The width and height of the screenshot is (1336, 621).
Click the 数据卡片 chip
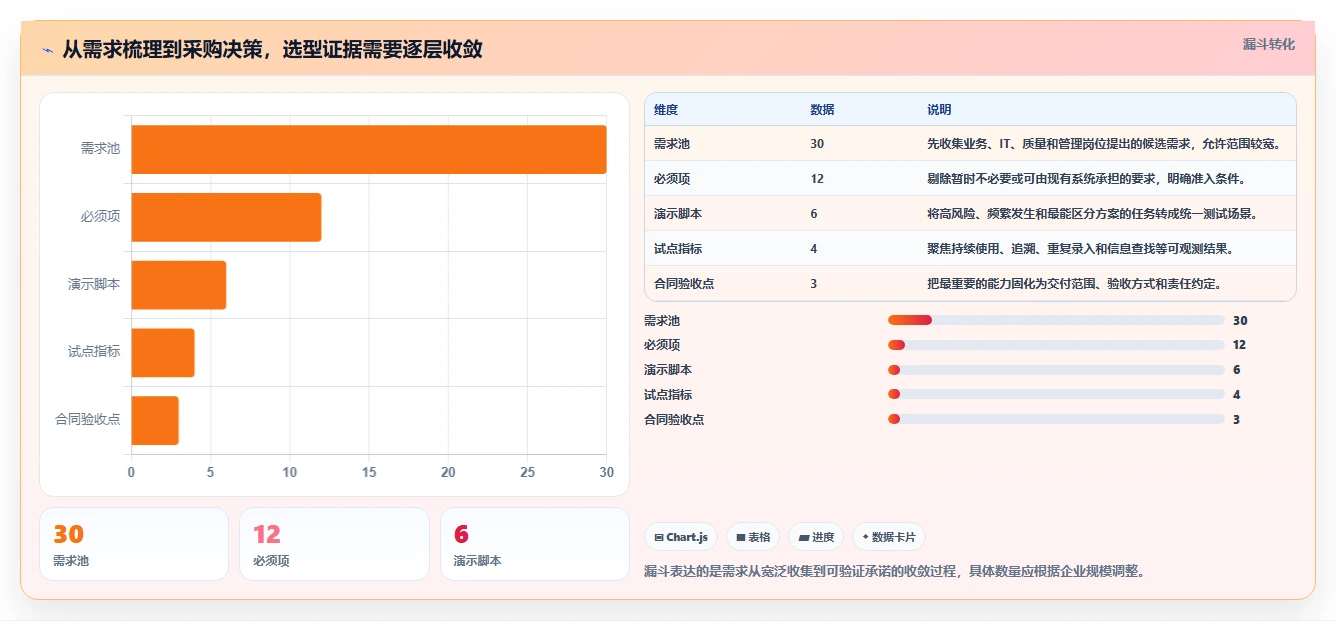pos(889,537)
